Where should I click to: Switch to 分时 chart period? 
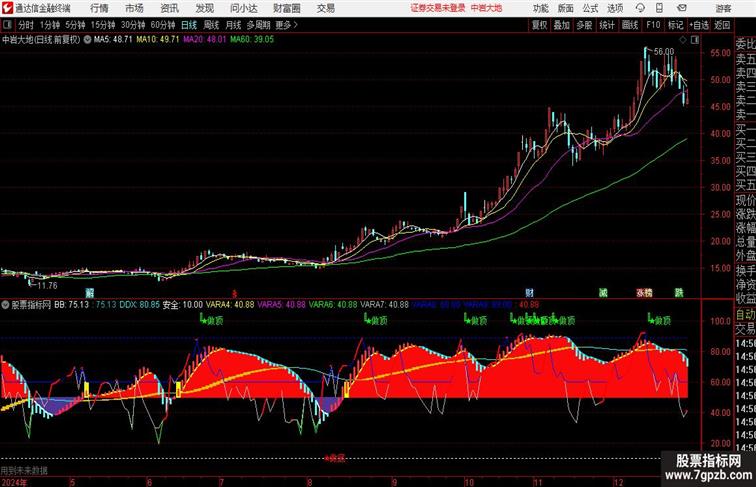coord(26,25)
